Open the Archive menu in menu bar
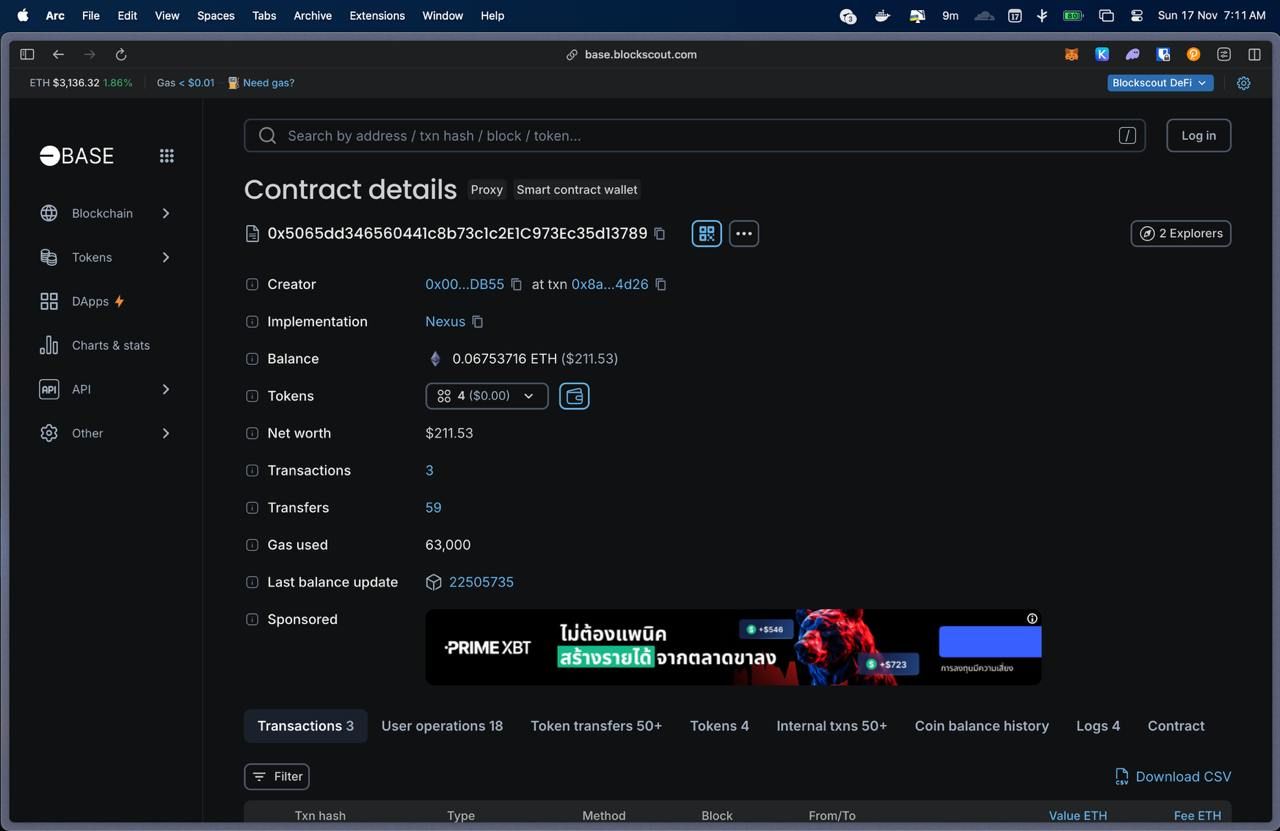 click(313, 16)
